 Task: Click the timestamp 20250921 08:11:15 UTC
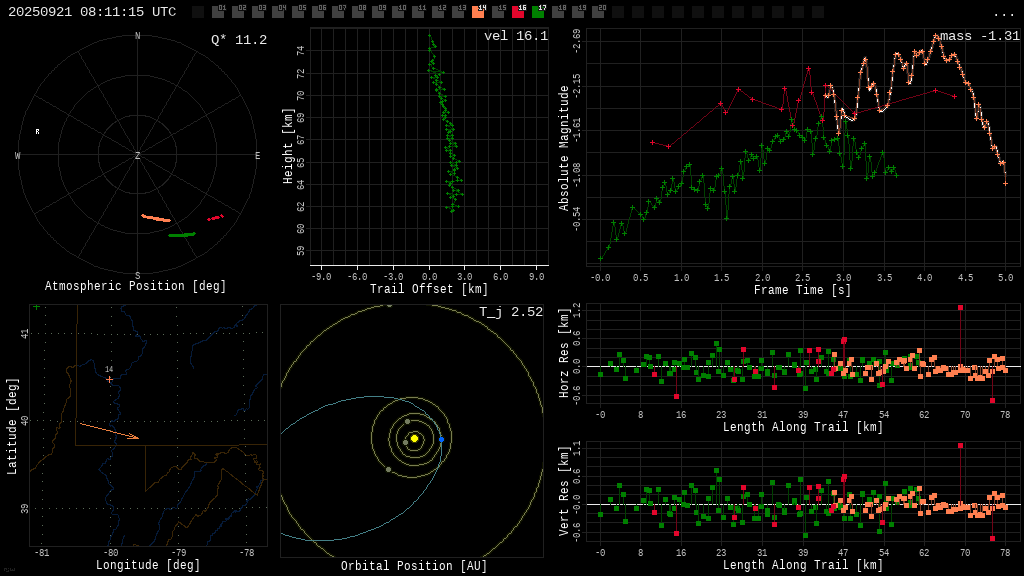(92, 12)
